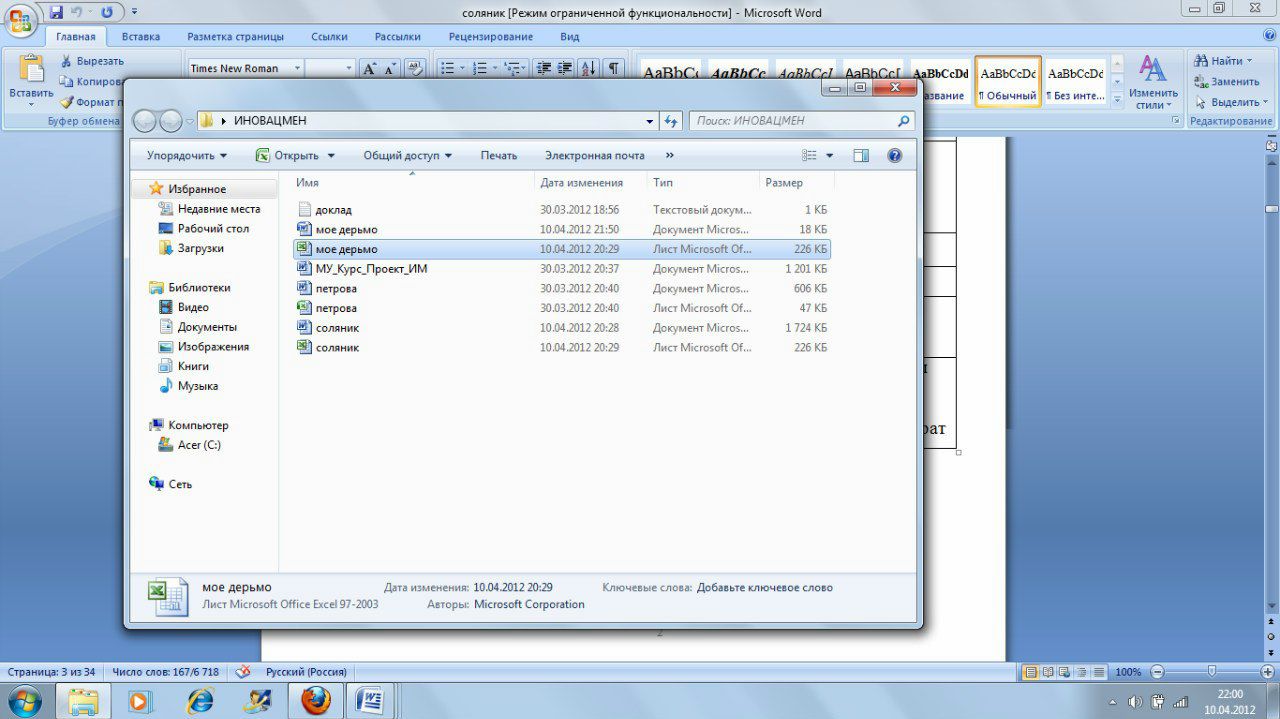Open the font size dropdown in Word
This screenshot has height=719, width=1280.
(x=349, y=68)
